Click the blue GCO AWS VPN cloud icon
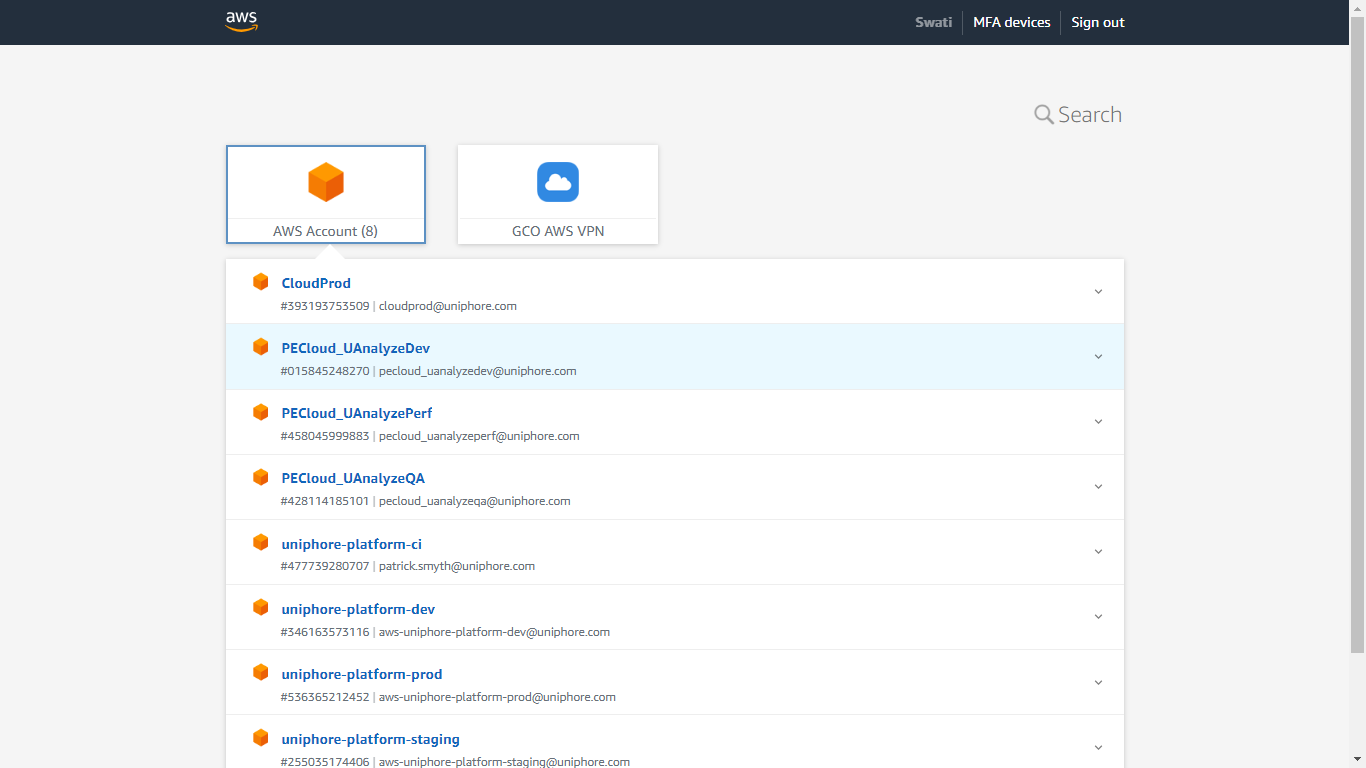1366x768 pixels. coord(558,182)
